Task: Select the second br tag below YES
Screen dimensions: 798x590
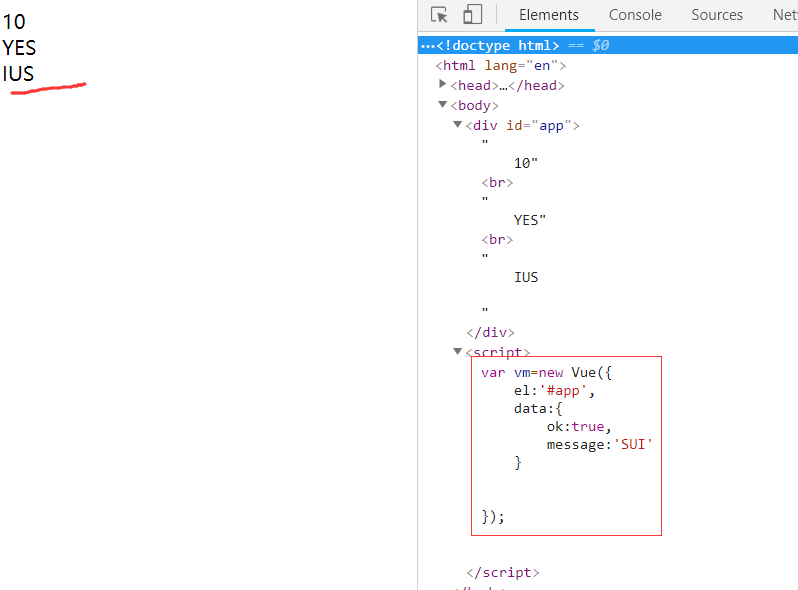Action: (x=497, y=240)
